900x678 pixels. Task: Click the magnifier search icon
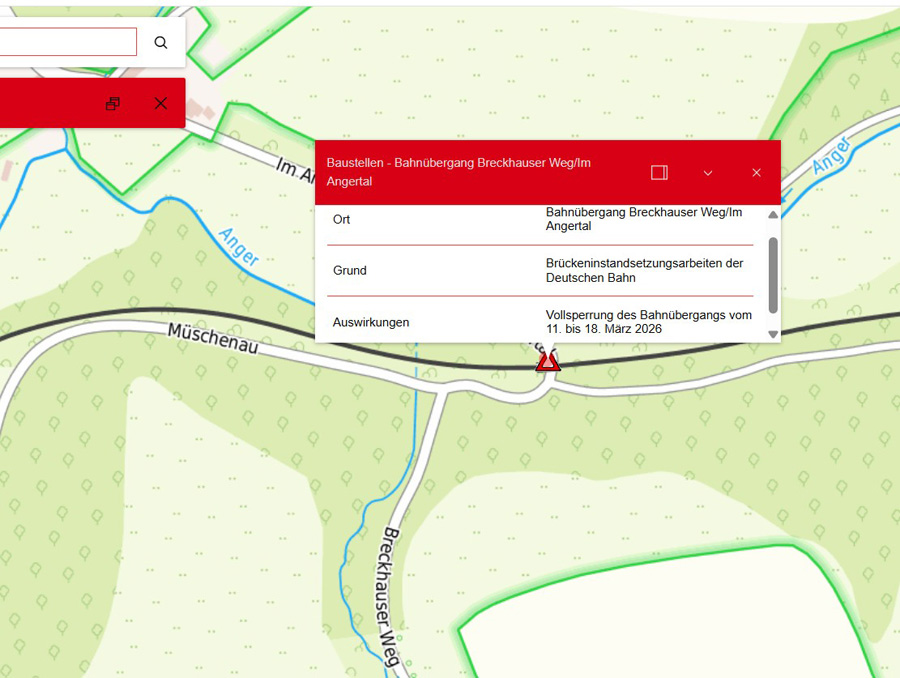coord(161,42)
